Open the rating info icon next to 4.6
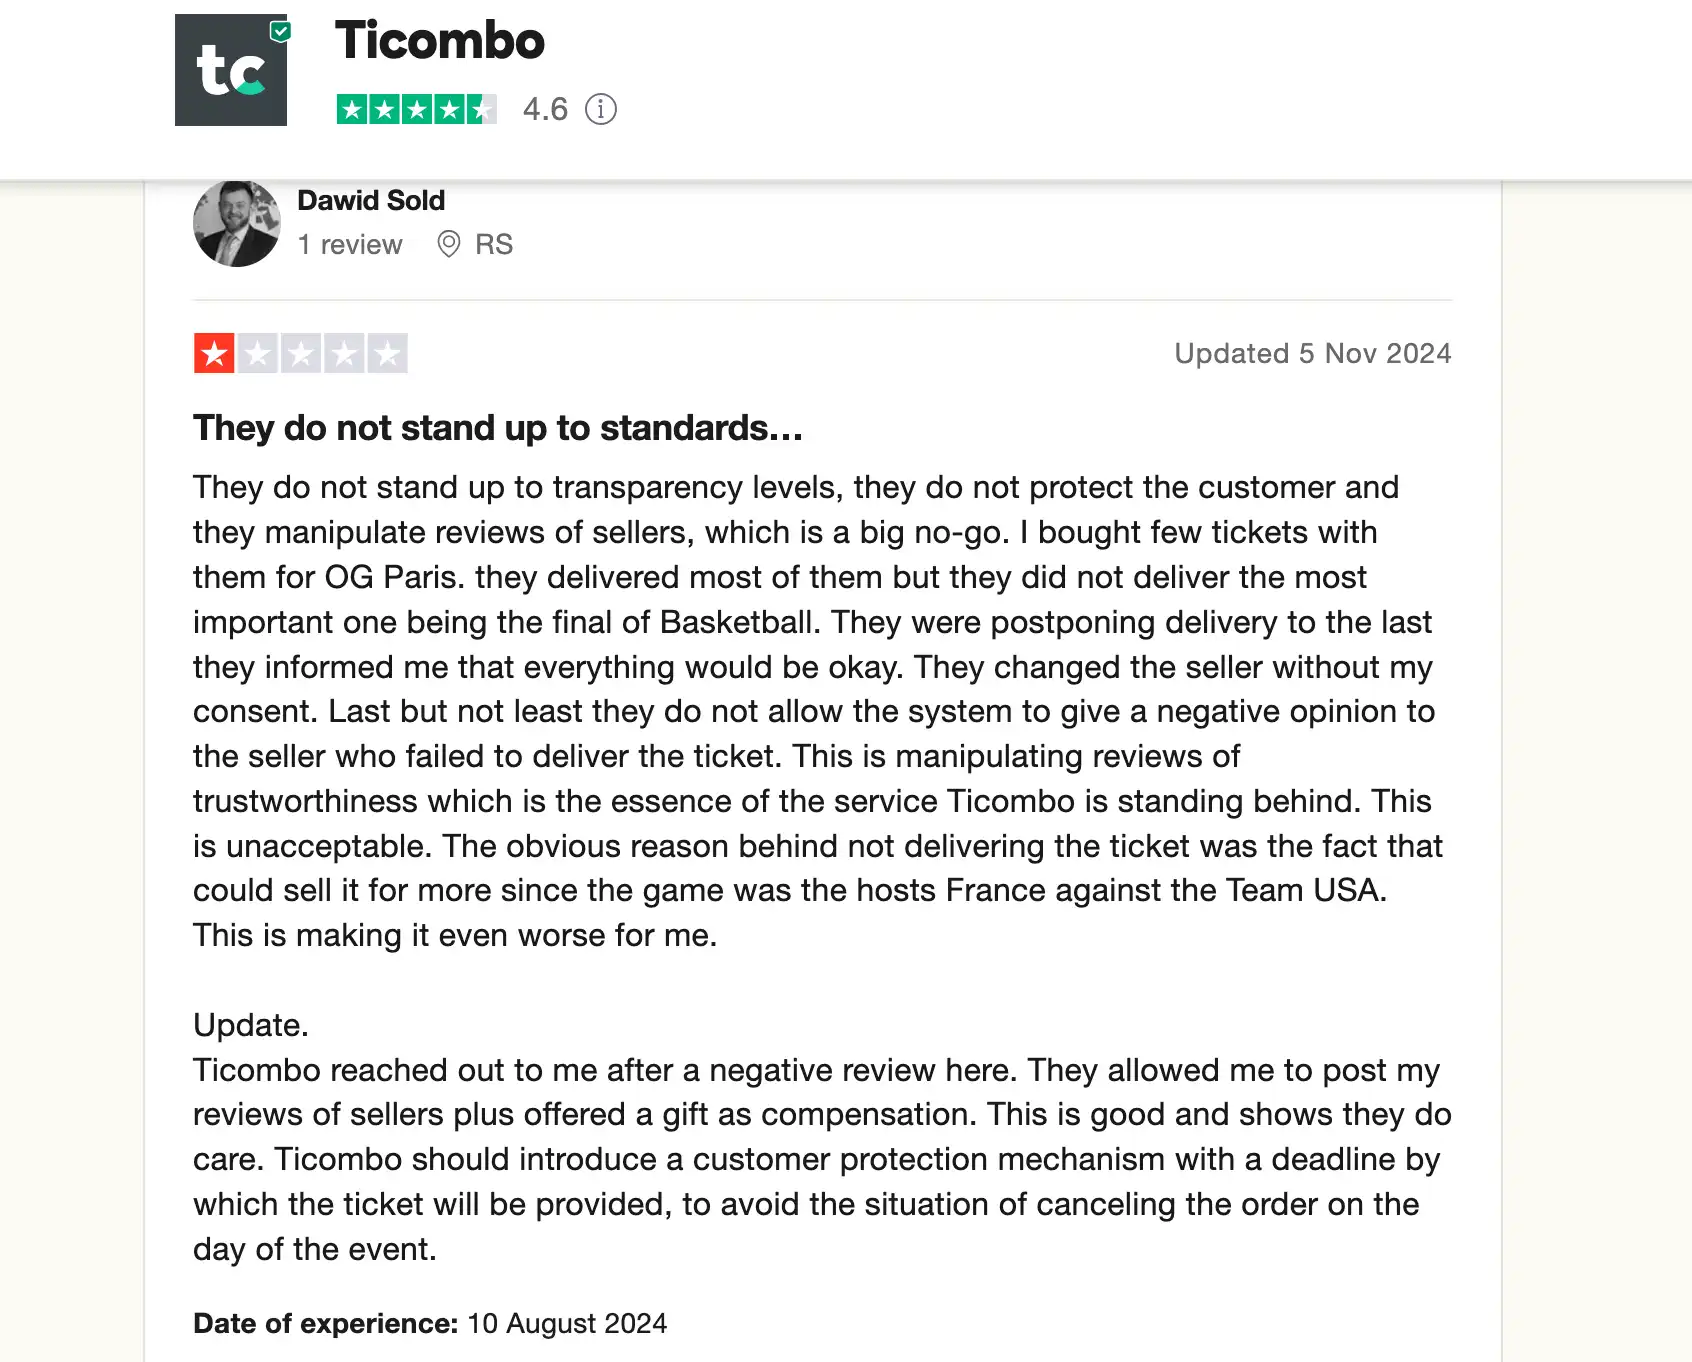 click(600, 110)
